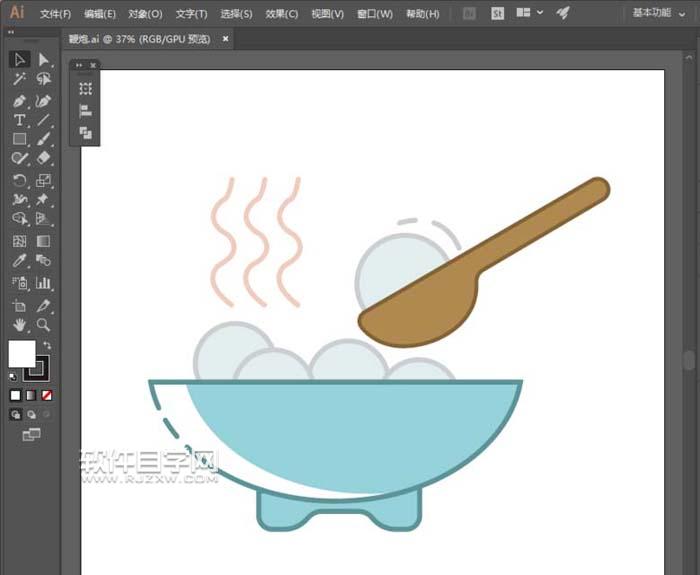Open the Transform panel icon in floating dock
The width and height of the screenshot is (700, 575).
coord(85,88)
